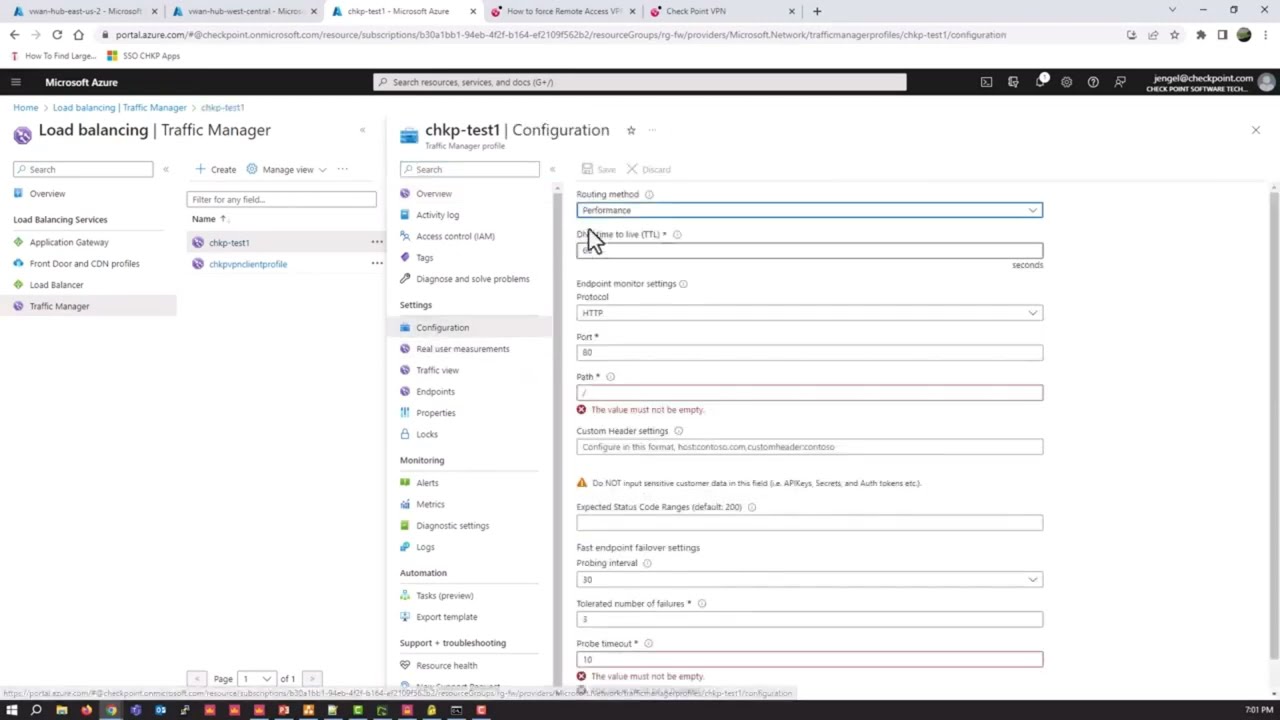Focus the DNS time to live field

(809, 251)
